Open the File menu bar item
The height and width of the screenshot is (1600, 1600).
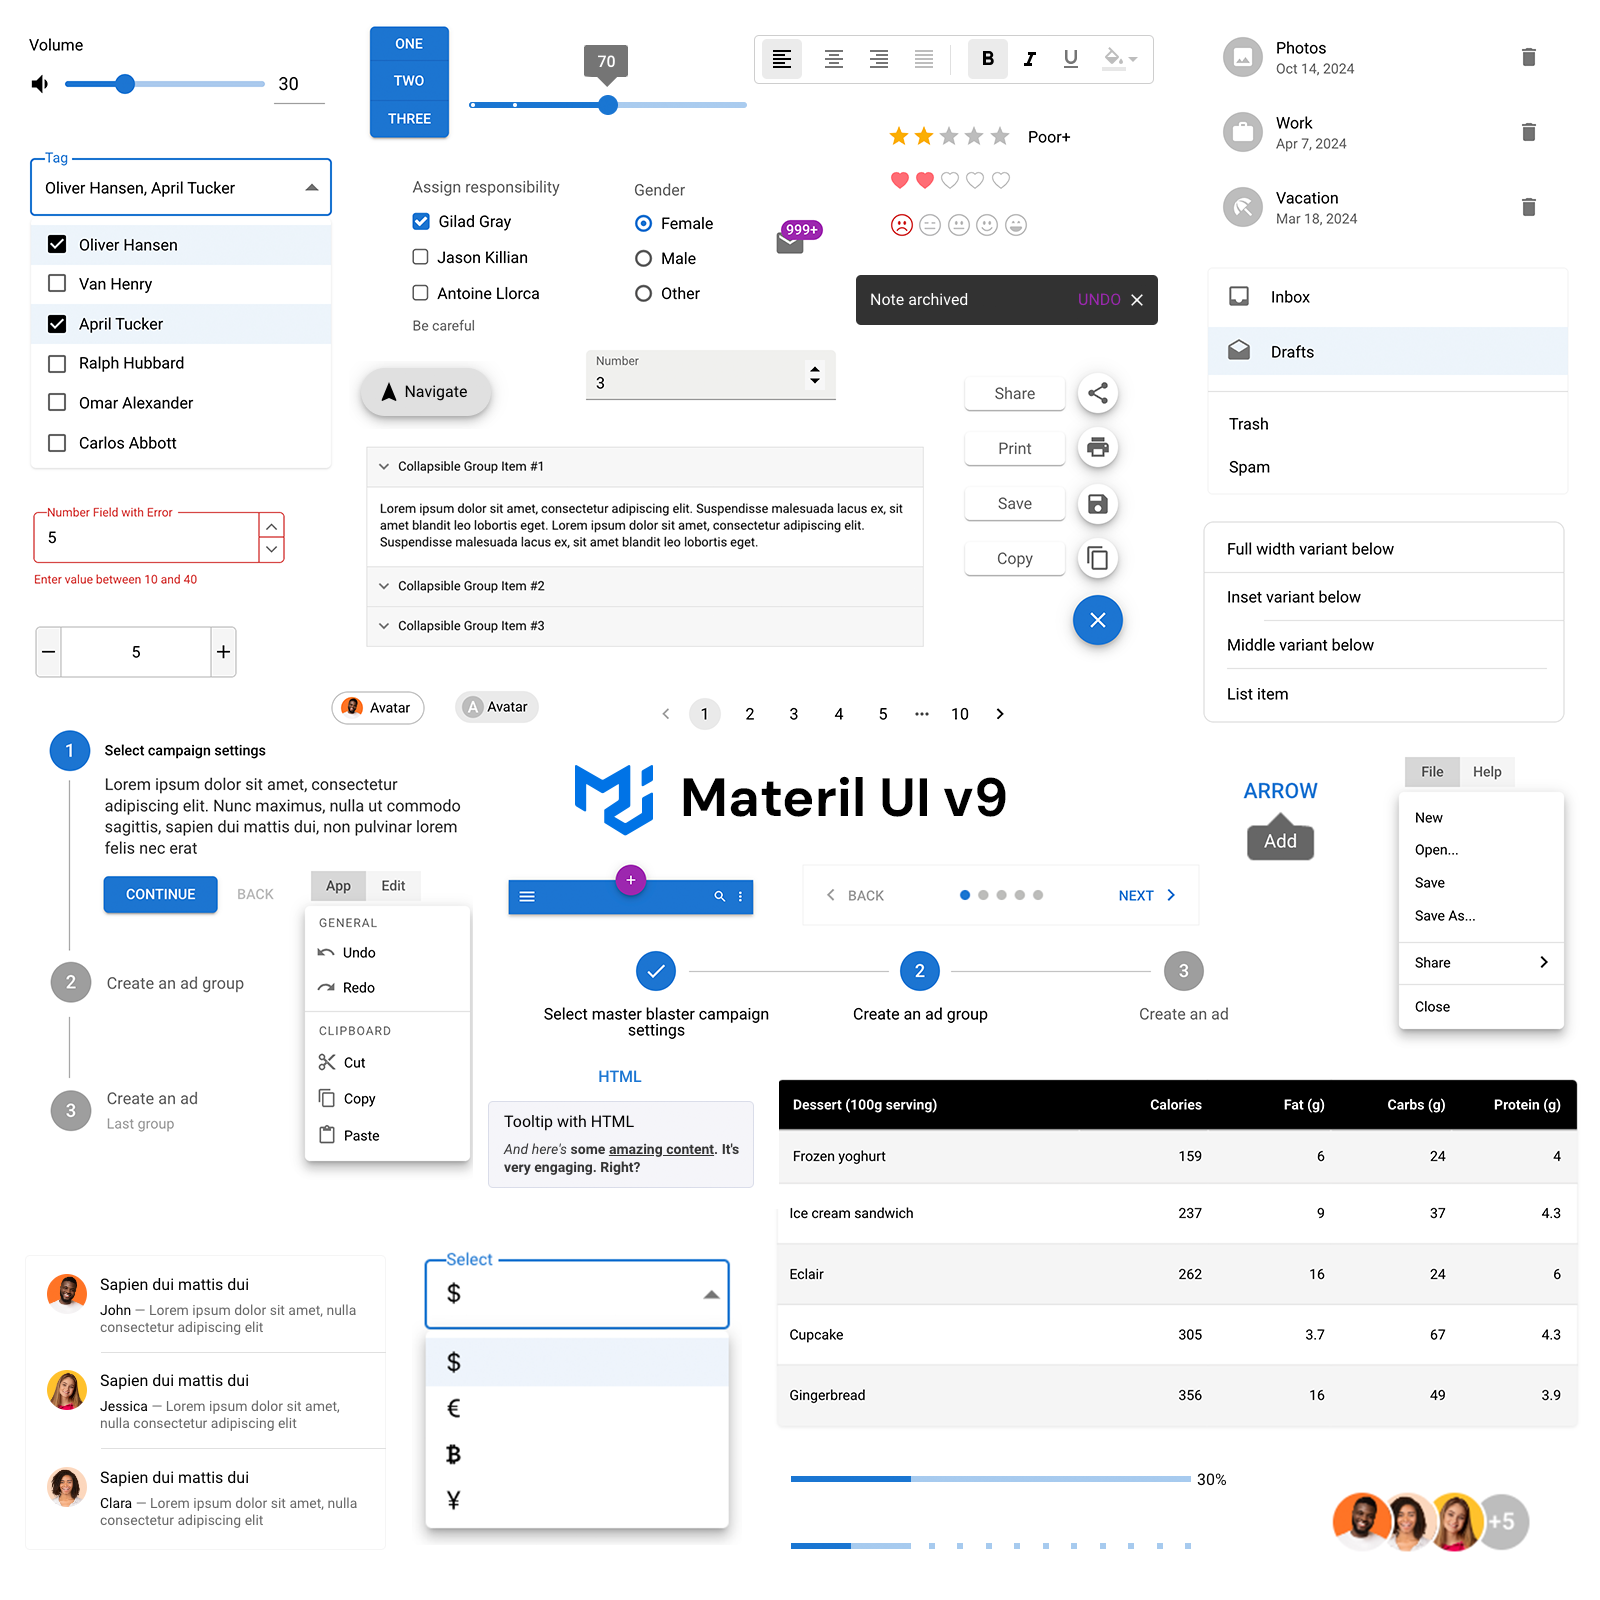coord(1432,772)
